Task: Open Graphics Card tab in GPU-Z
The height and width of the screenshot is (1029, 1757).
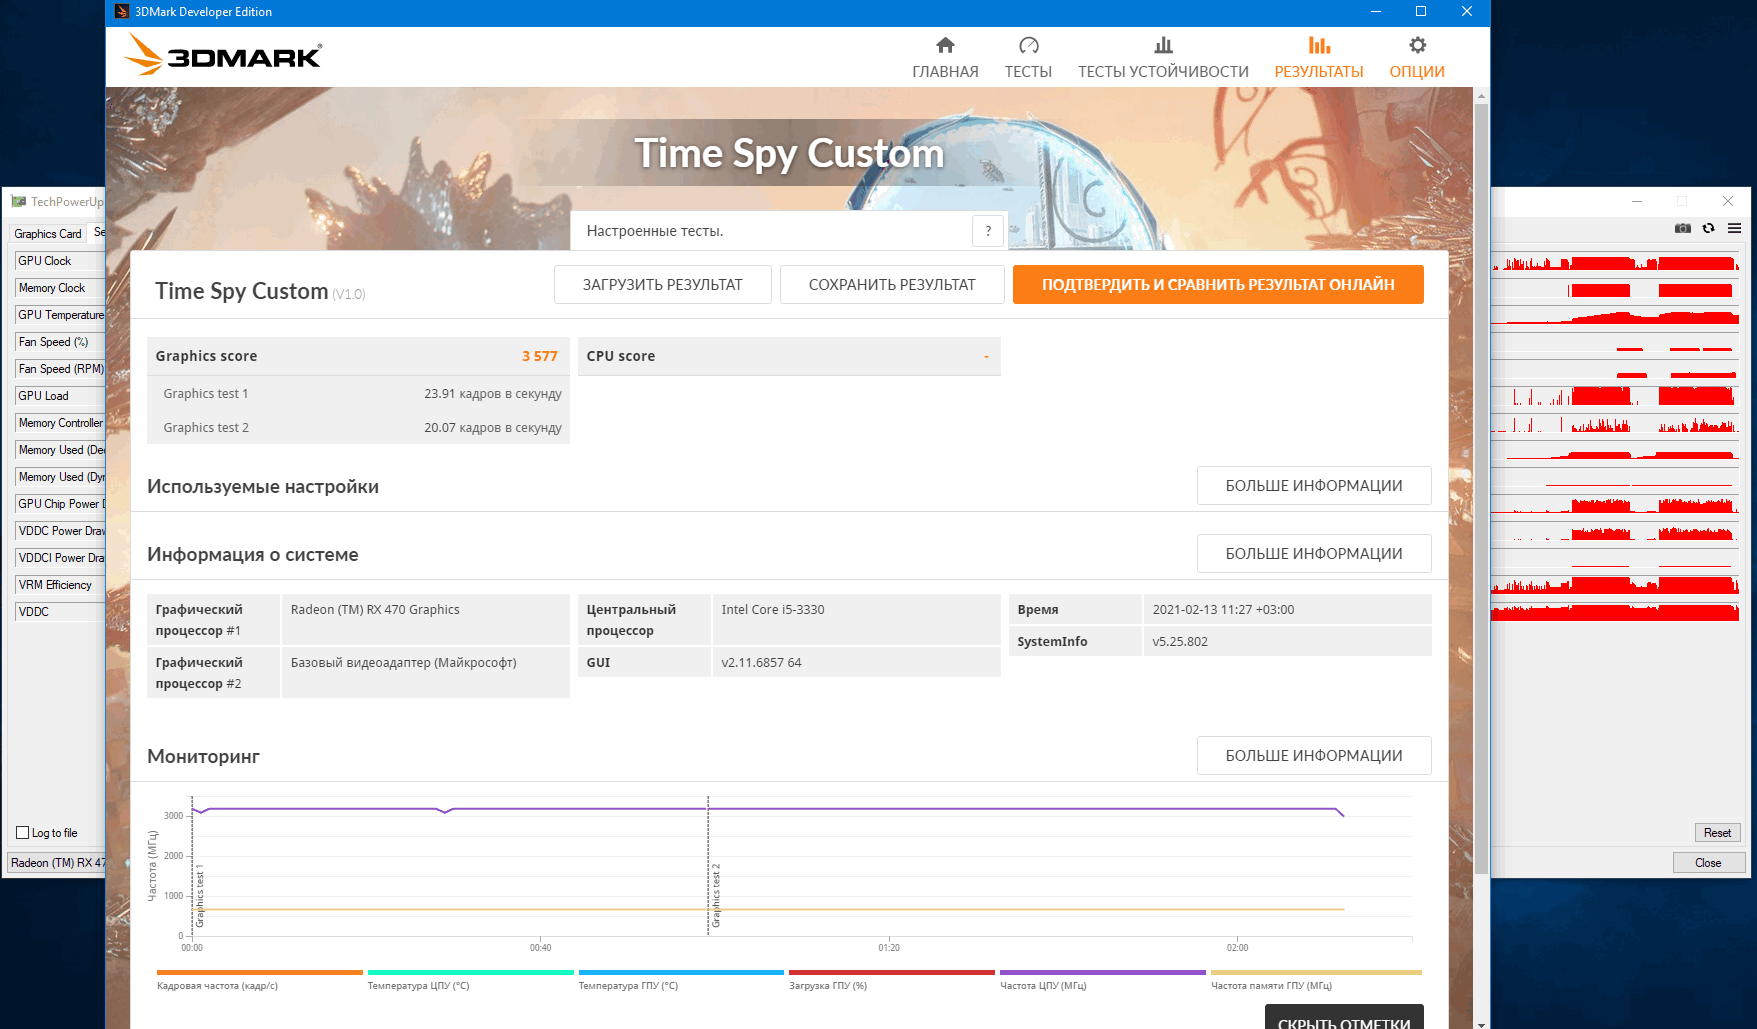Action: [x=48, y=233]
